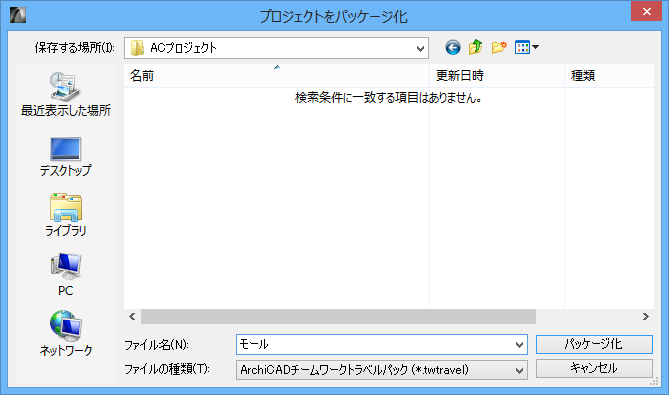
Task: Click the キャンセル button
Action: [594, 368]
